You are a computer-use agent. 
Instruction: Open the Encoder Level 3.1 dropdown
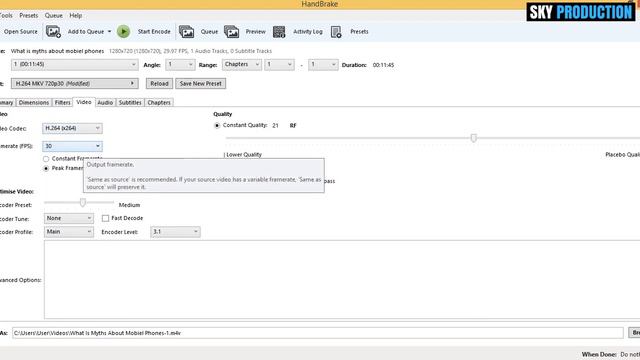point(175,232)
